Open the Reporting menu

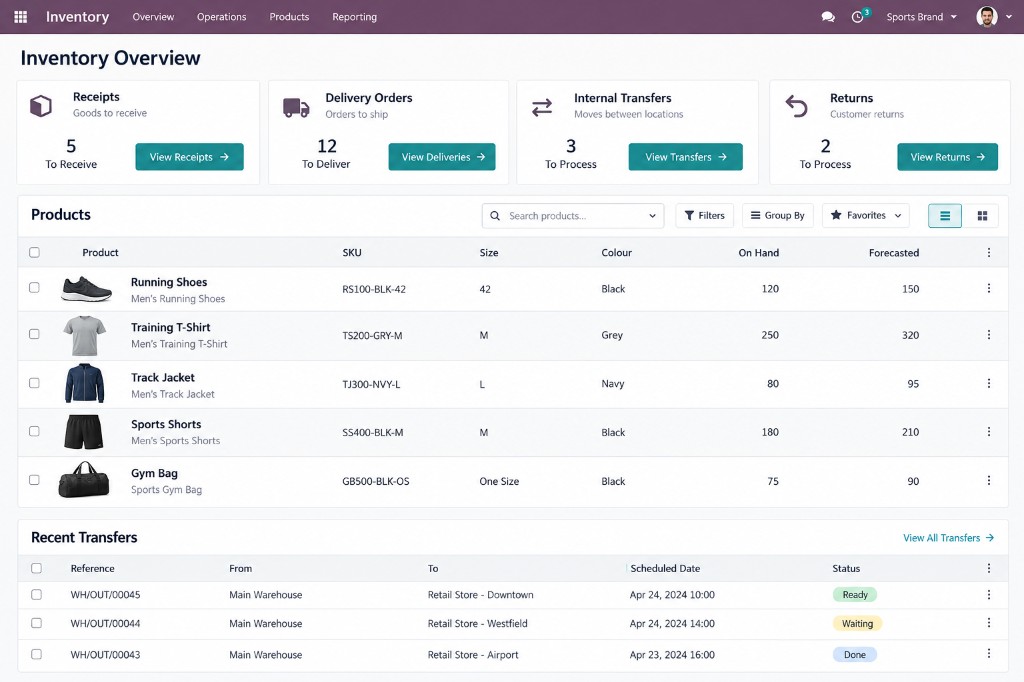[x=355, y=17]
